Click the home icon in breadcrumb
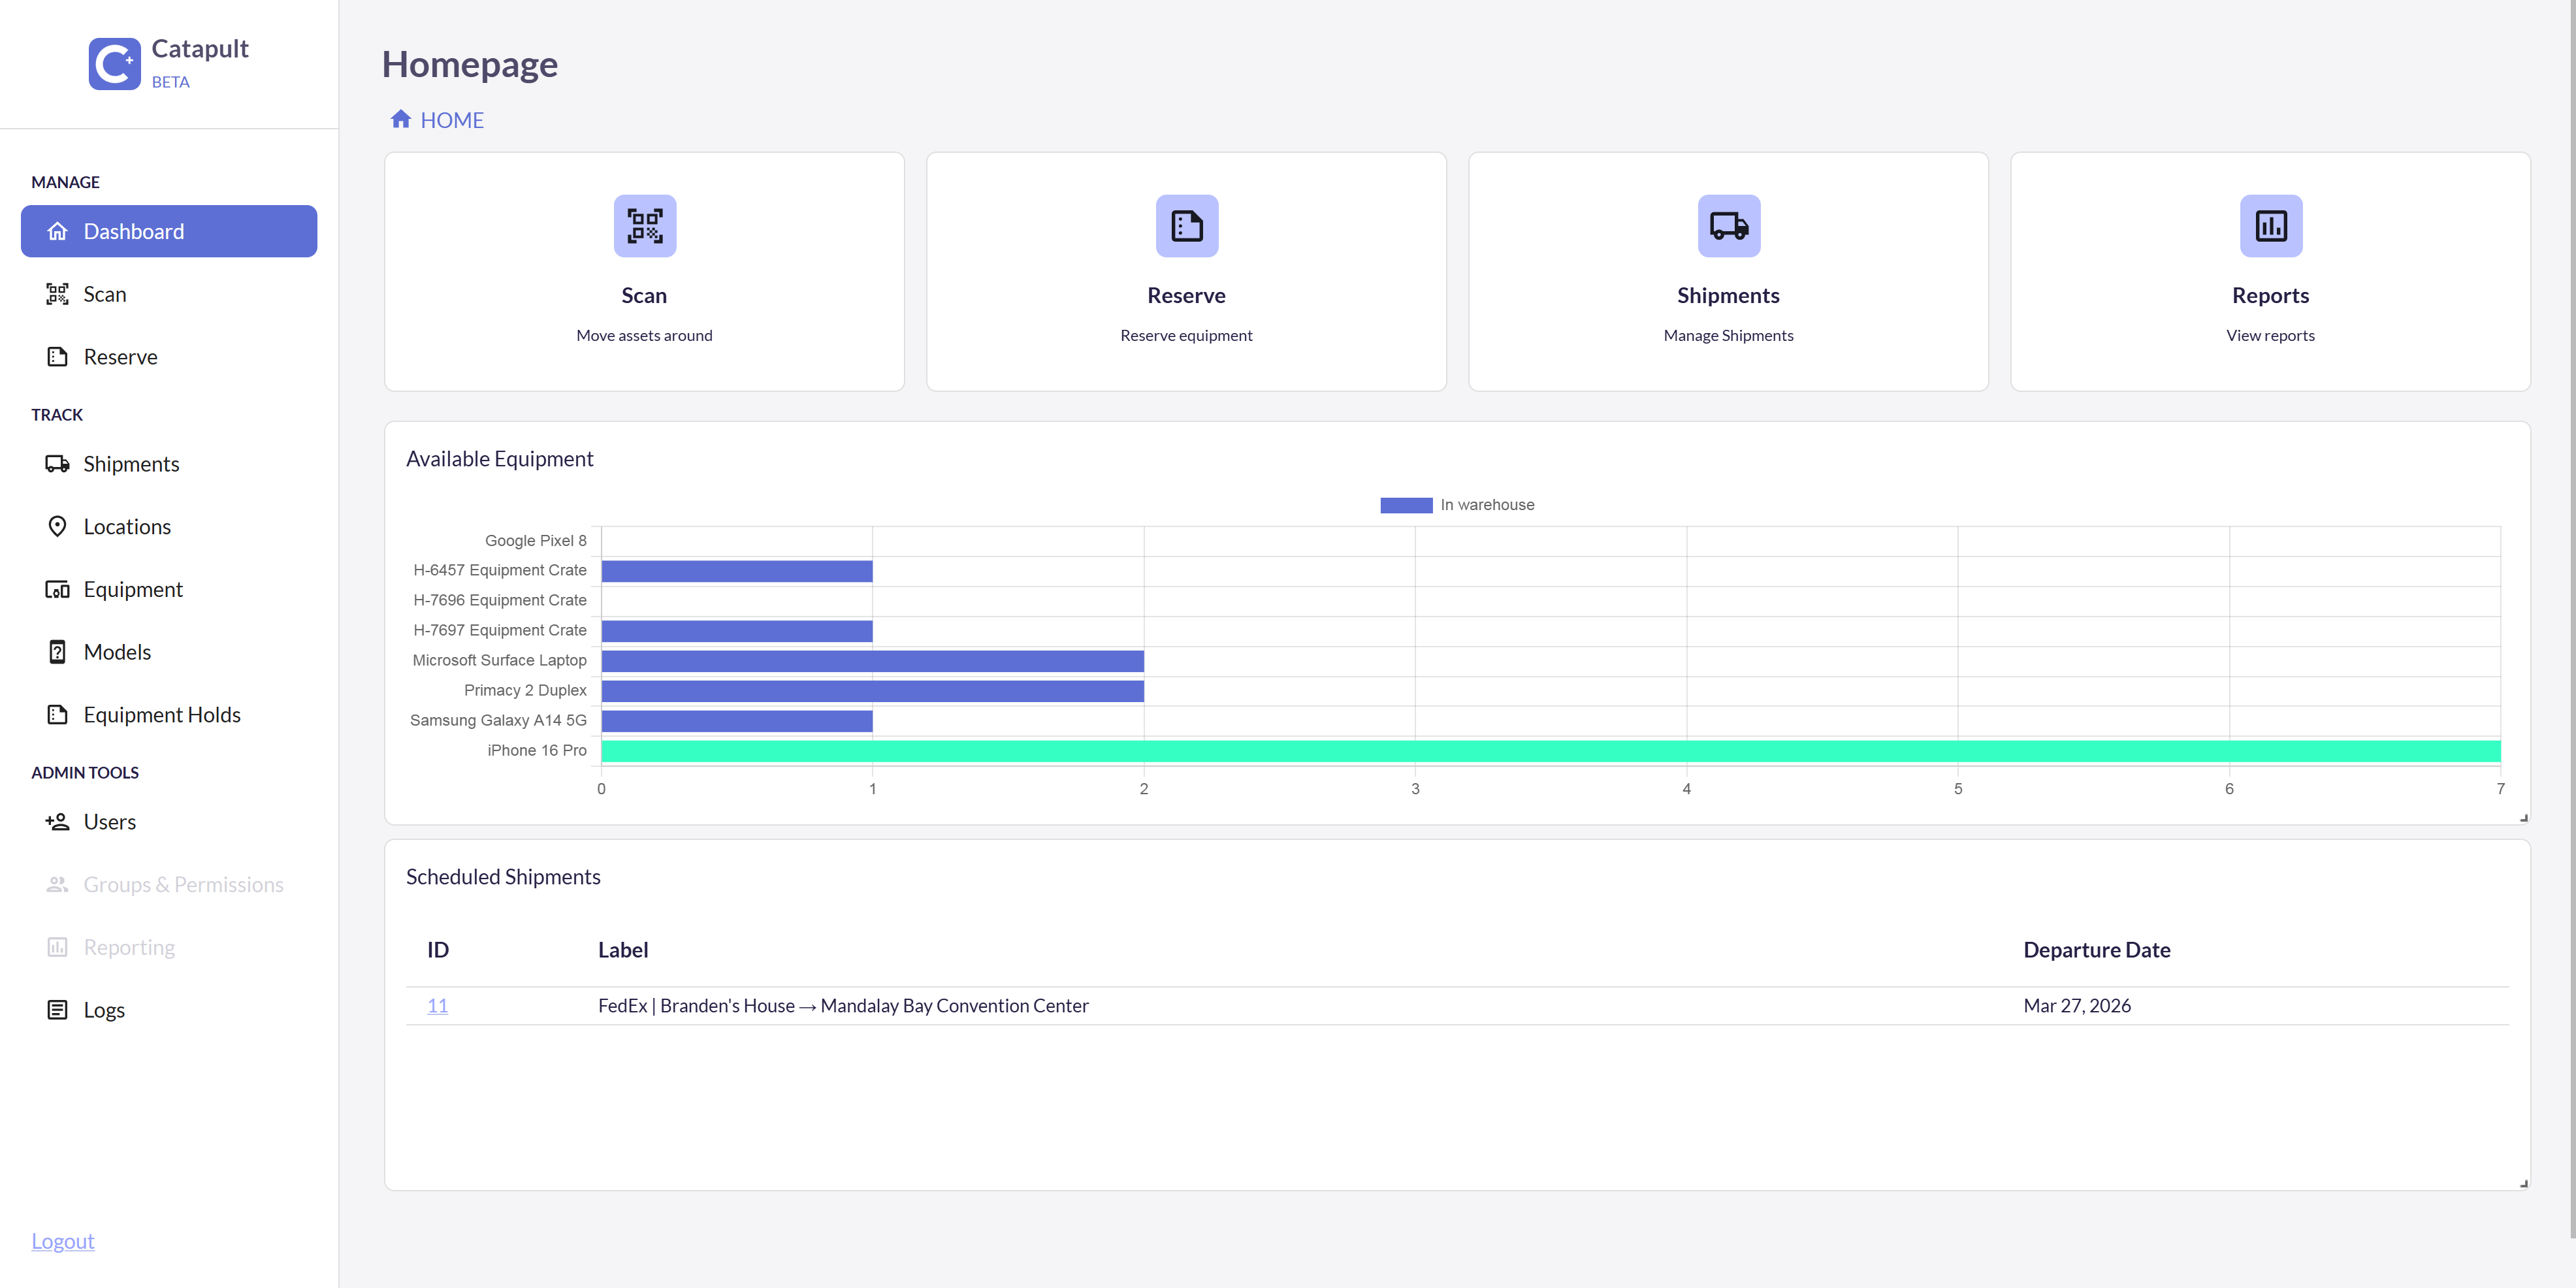 (x=401, y=120)
